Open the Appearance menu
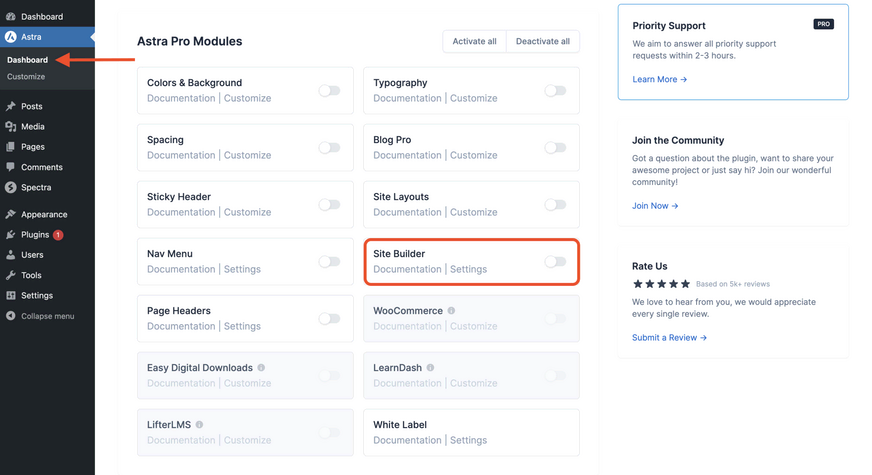 click(44, 214)
